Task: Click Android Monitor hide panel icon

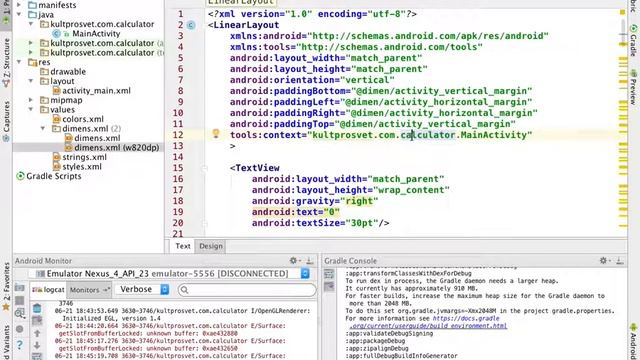Action: pyautogui.click(x=309, y=260)
